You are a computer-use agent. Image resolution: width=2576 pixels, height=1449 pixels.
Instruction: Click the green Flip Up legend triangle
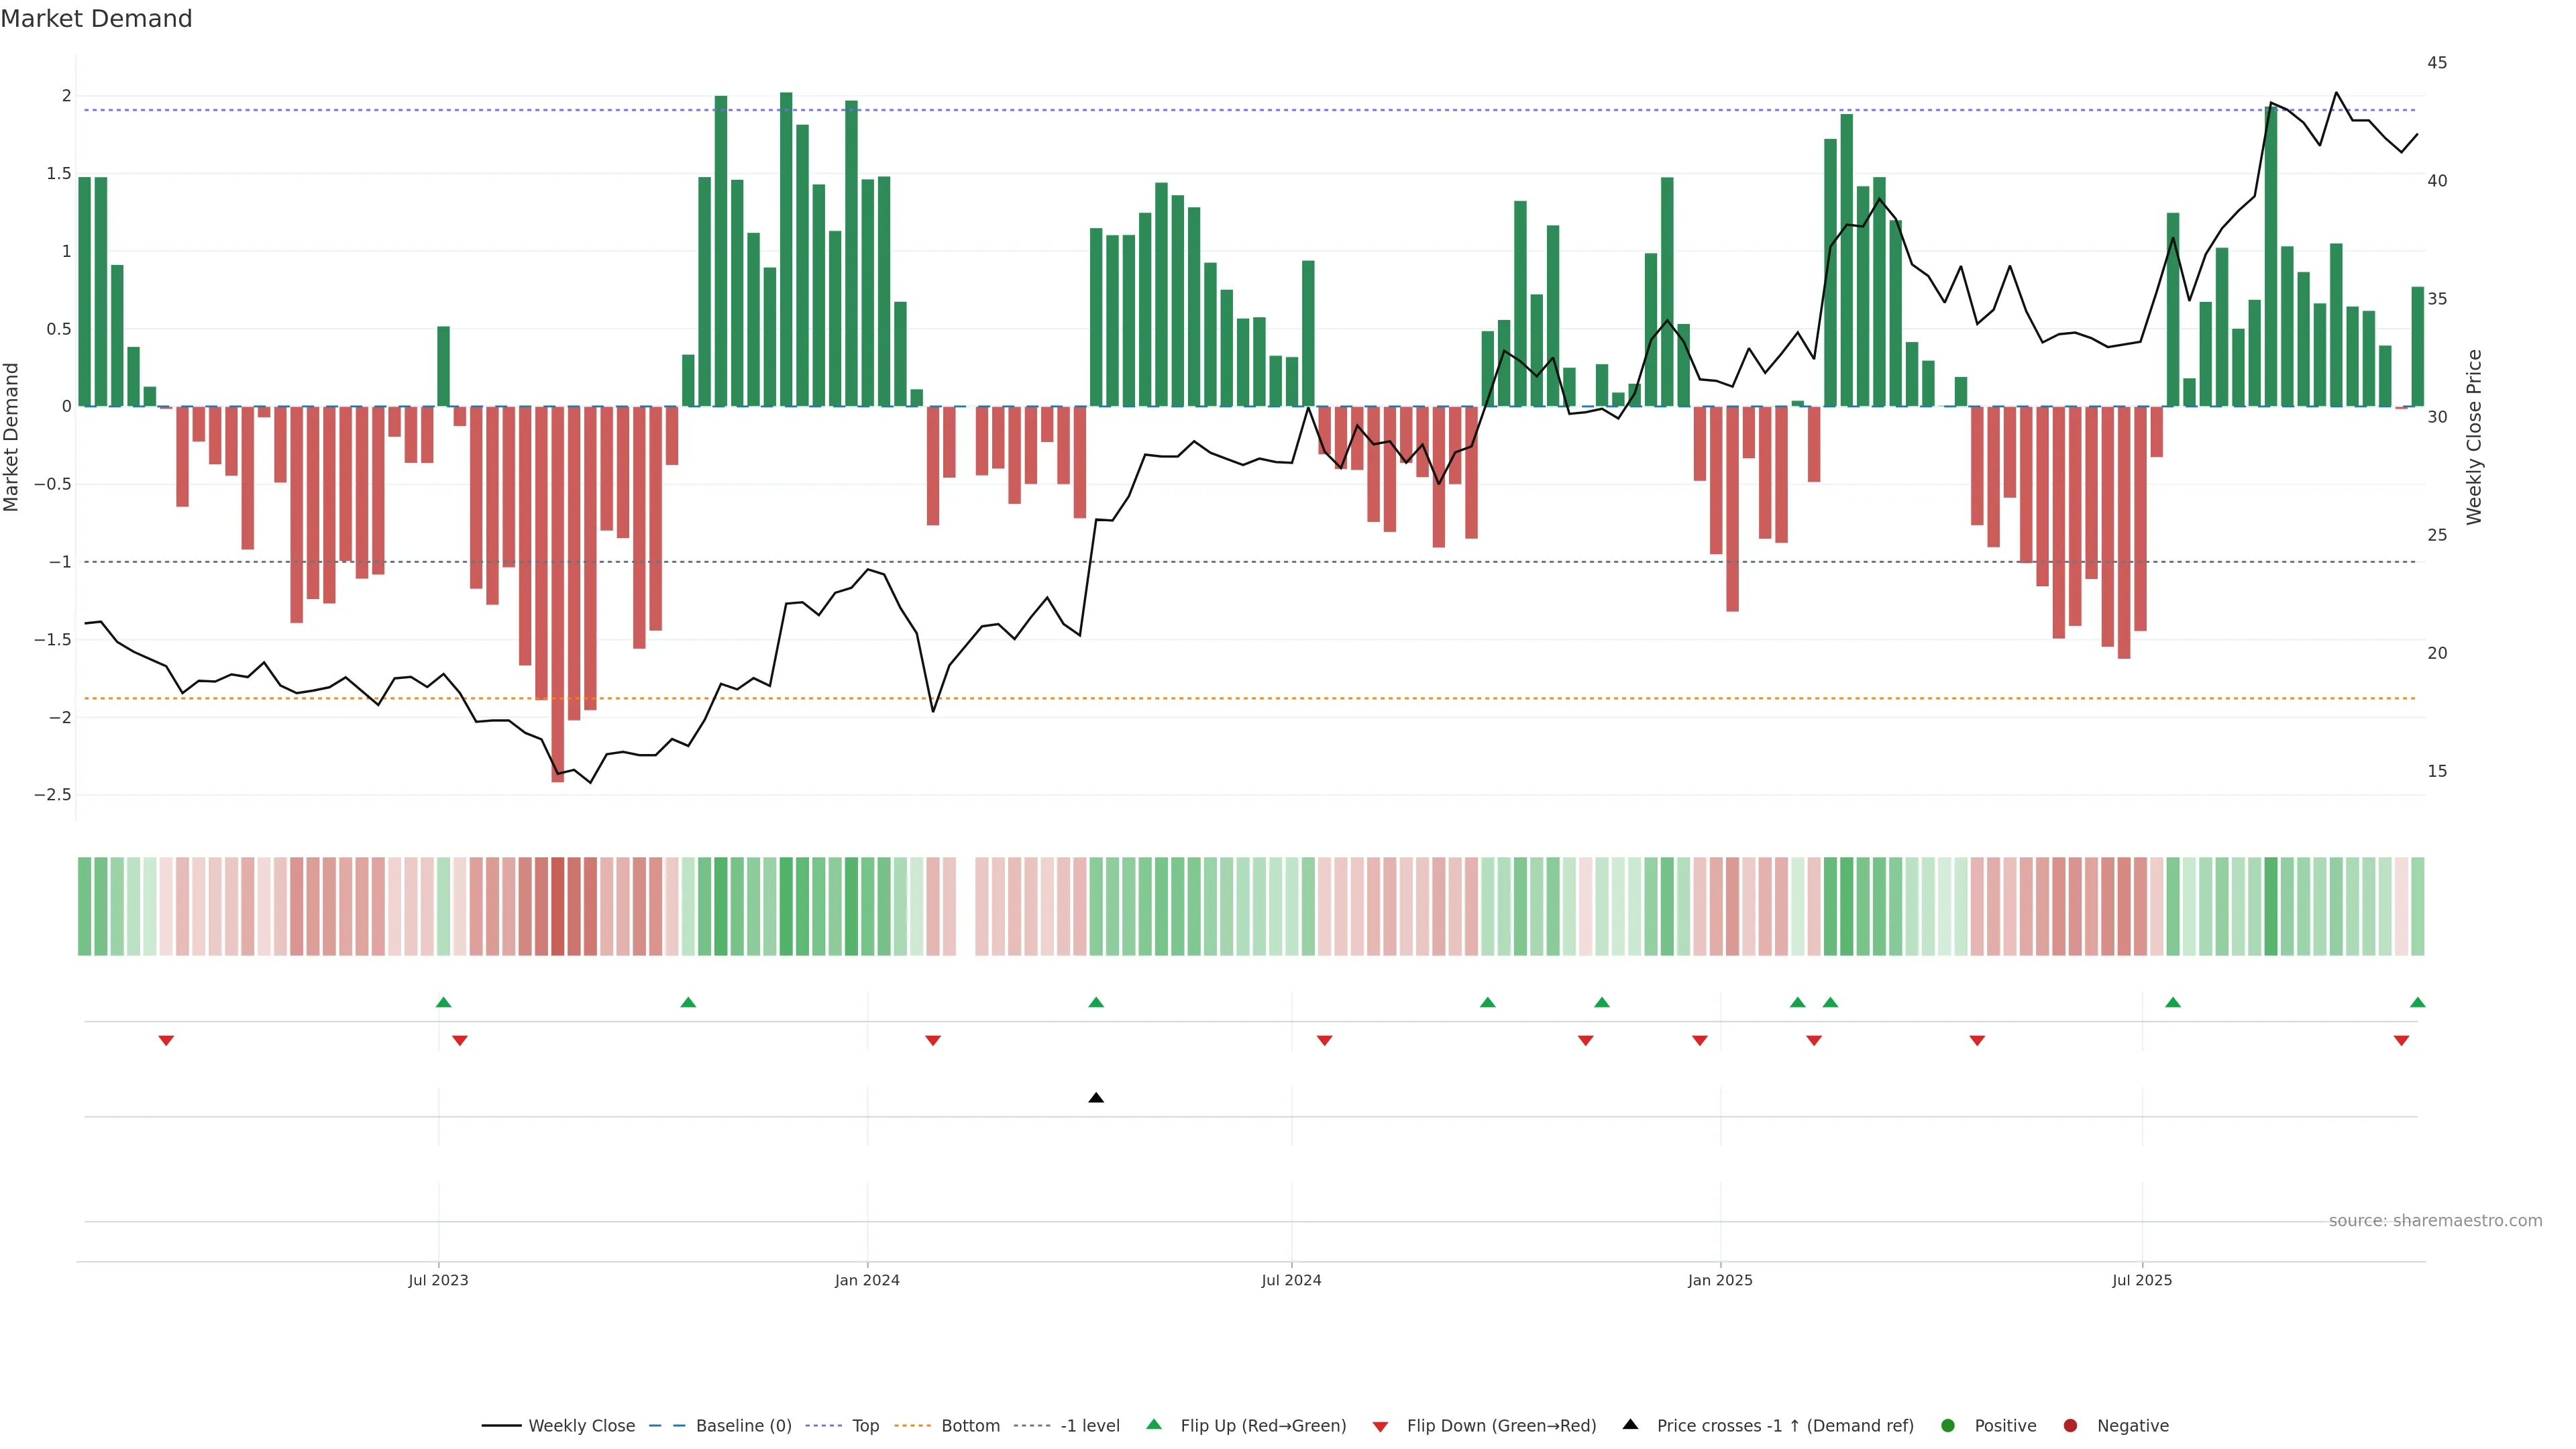1154,1425
